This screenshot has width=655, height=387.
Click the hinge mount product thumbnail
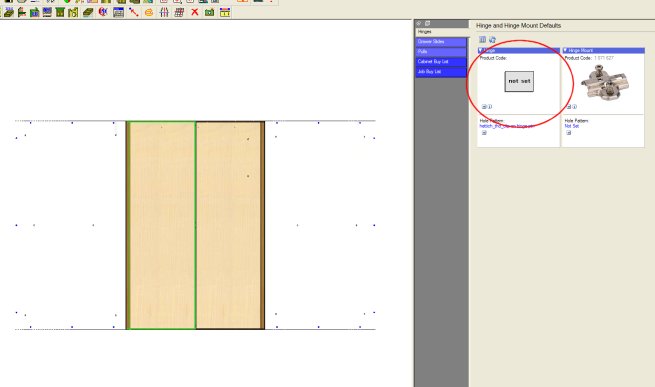[604, 83]
